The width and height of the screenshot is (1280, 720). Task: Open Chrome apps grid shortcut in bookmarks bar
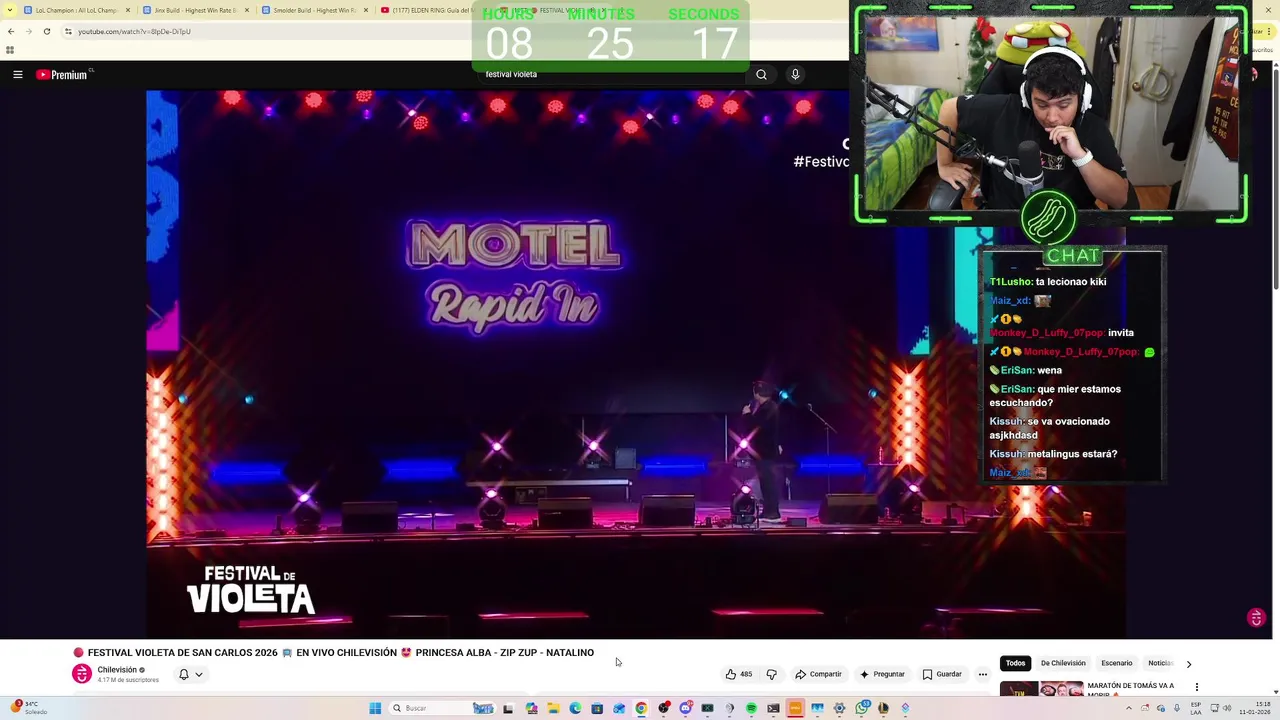tap(10, 50)
